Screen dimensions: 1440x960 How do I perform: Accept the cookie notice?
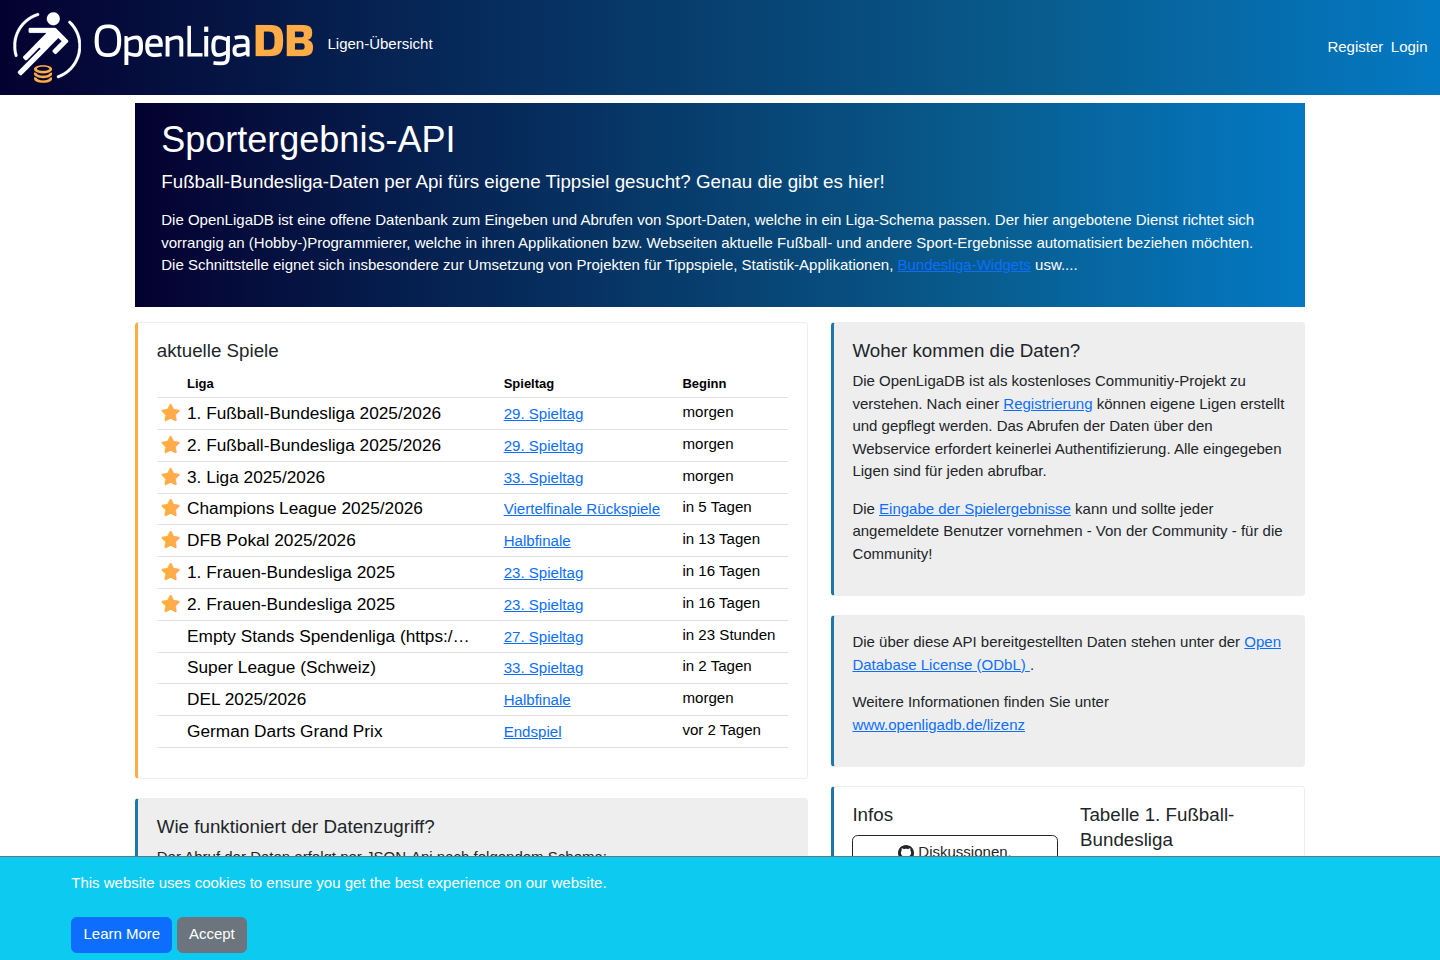click(x=211, y=934)
